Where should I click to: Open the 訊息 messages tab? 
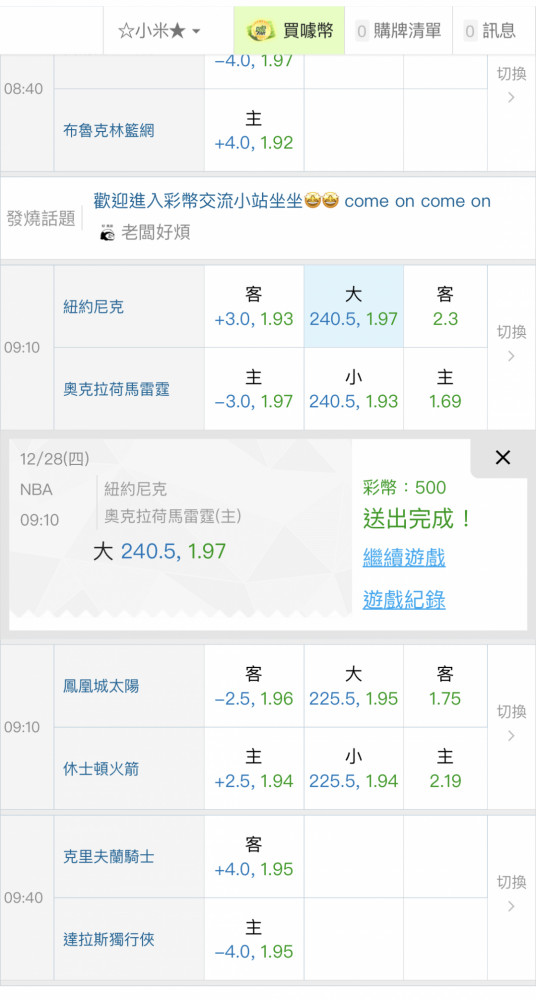(x=490, y=31)
